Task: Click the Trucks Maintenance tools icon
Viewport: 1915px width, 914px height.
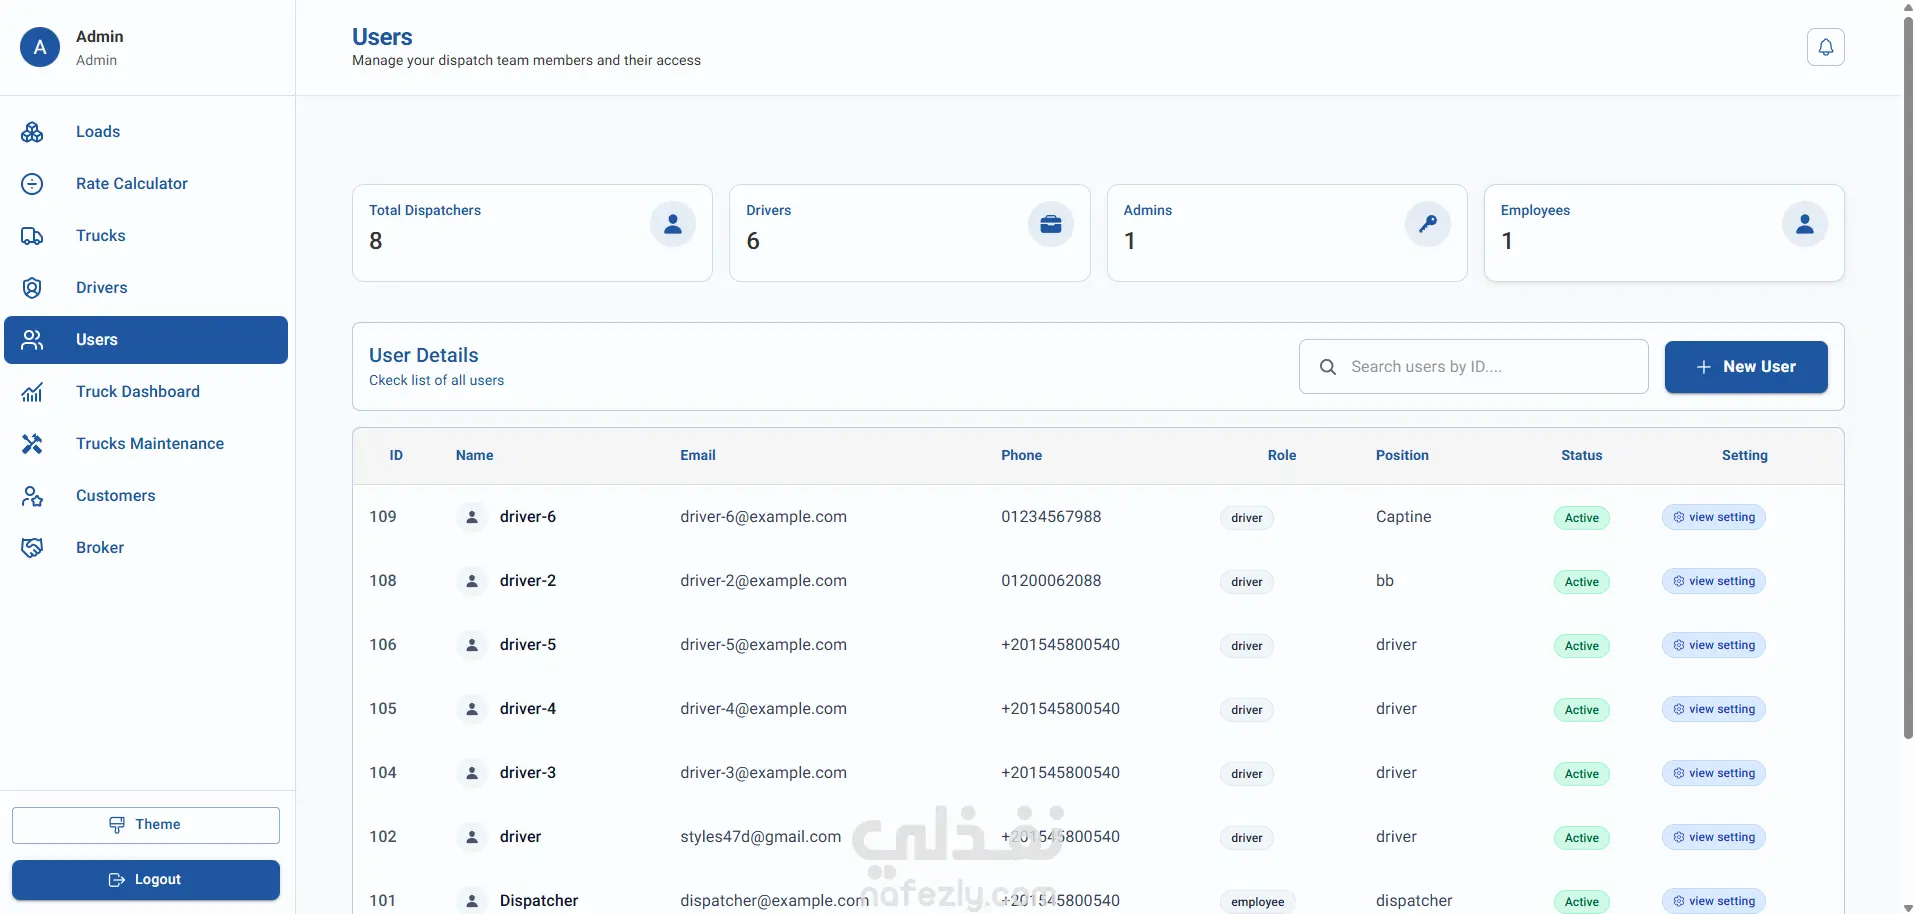Action: [x=32, y=444]
